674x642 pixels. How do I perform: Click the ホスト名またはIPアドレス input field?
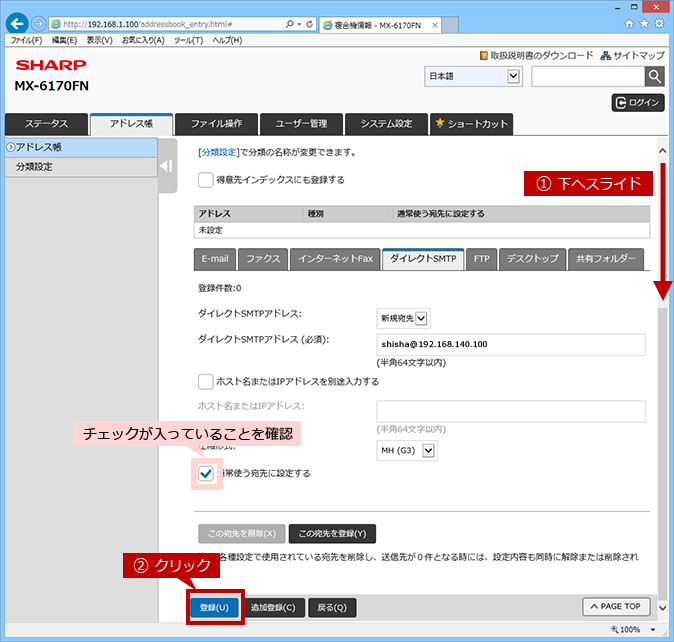click(x=511, y=412)
